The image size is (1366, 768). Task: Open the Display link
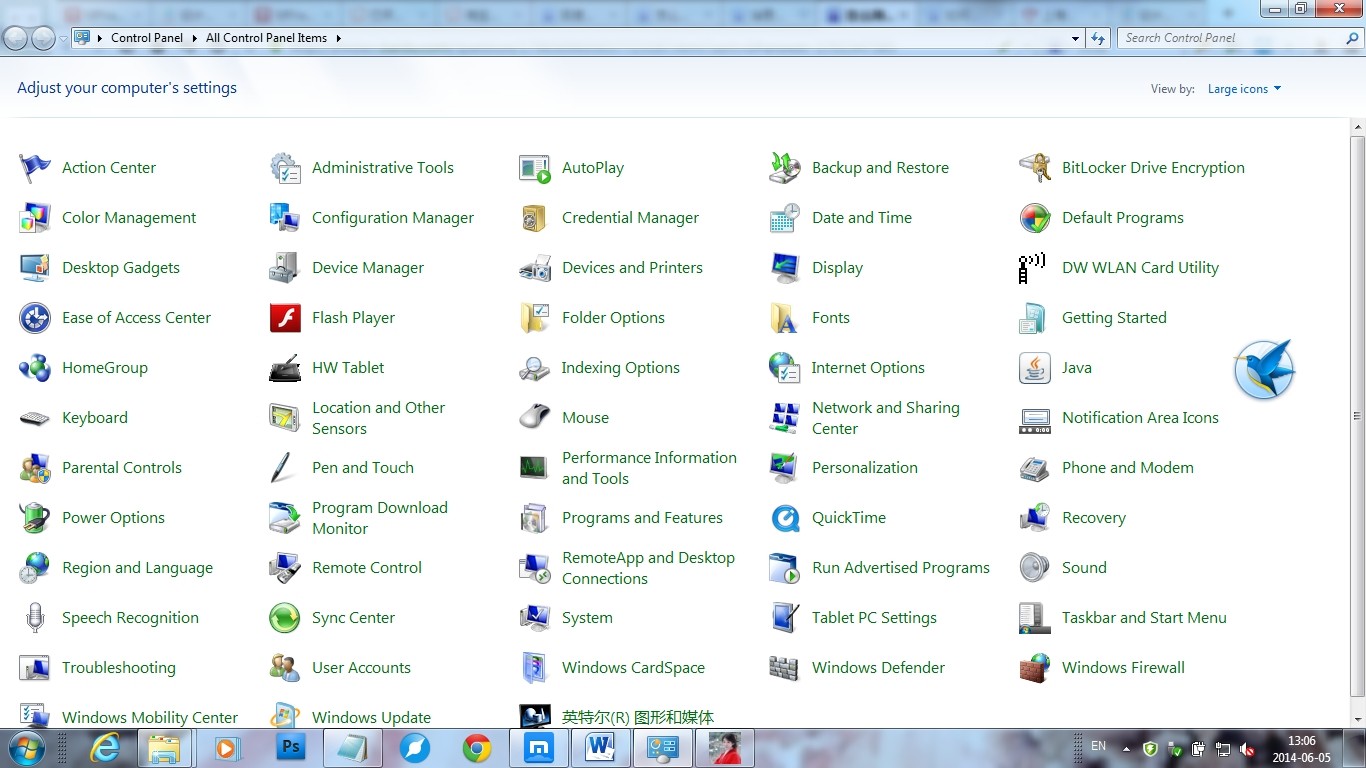click(x=838, y=268)
